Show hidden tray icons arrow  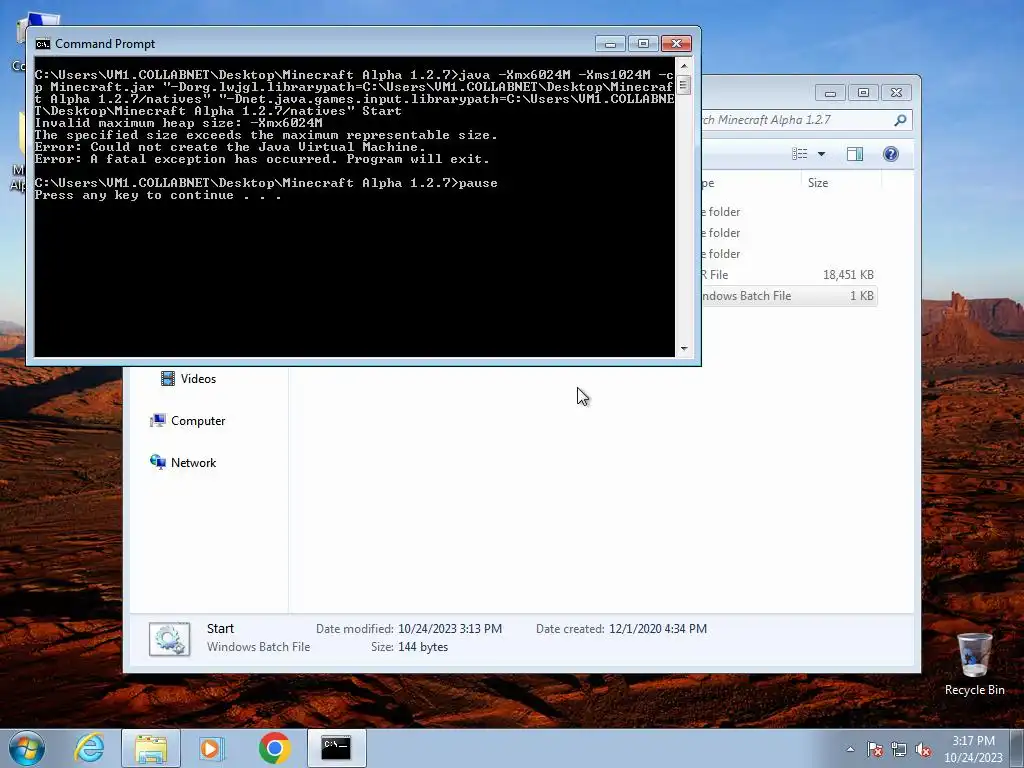point(850,749)
